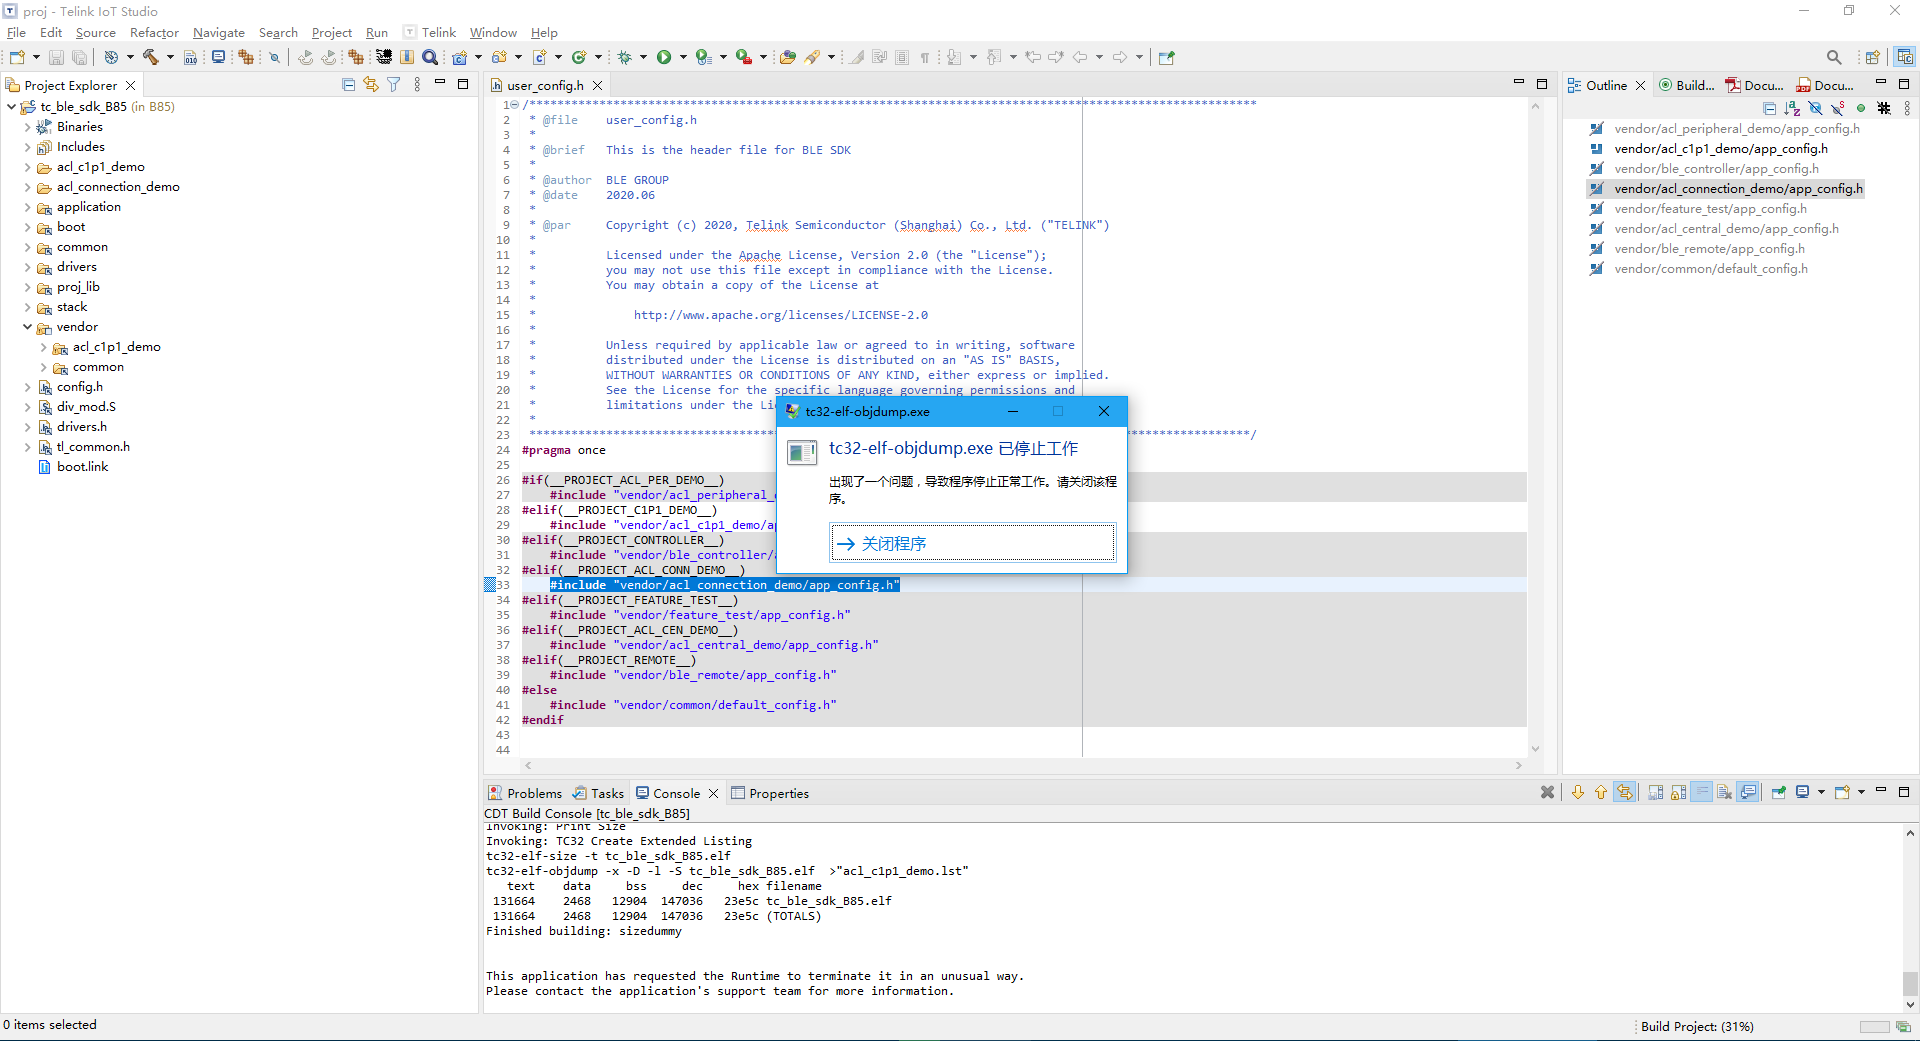
Task: Switch to the Problems tab
Action: 524,793
